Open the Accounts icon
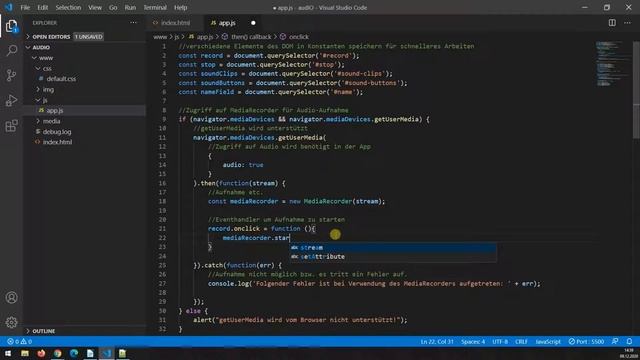Image resolution: width=640 pixels, height=360 pixels. click(x=11, y=298)
